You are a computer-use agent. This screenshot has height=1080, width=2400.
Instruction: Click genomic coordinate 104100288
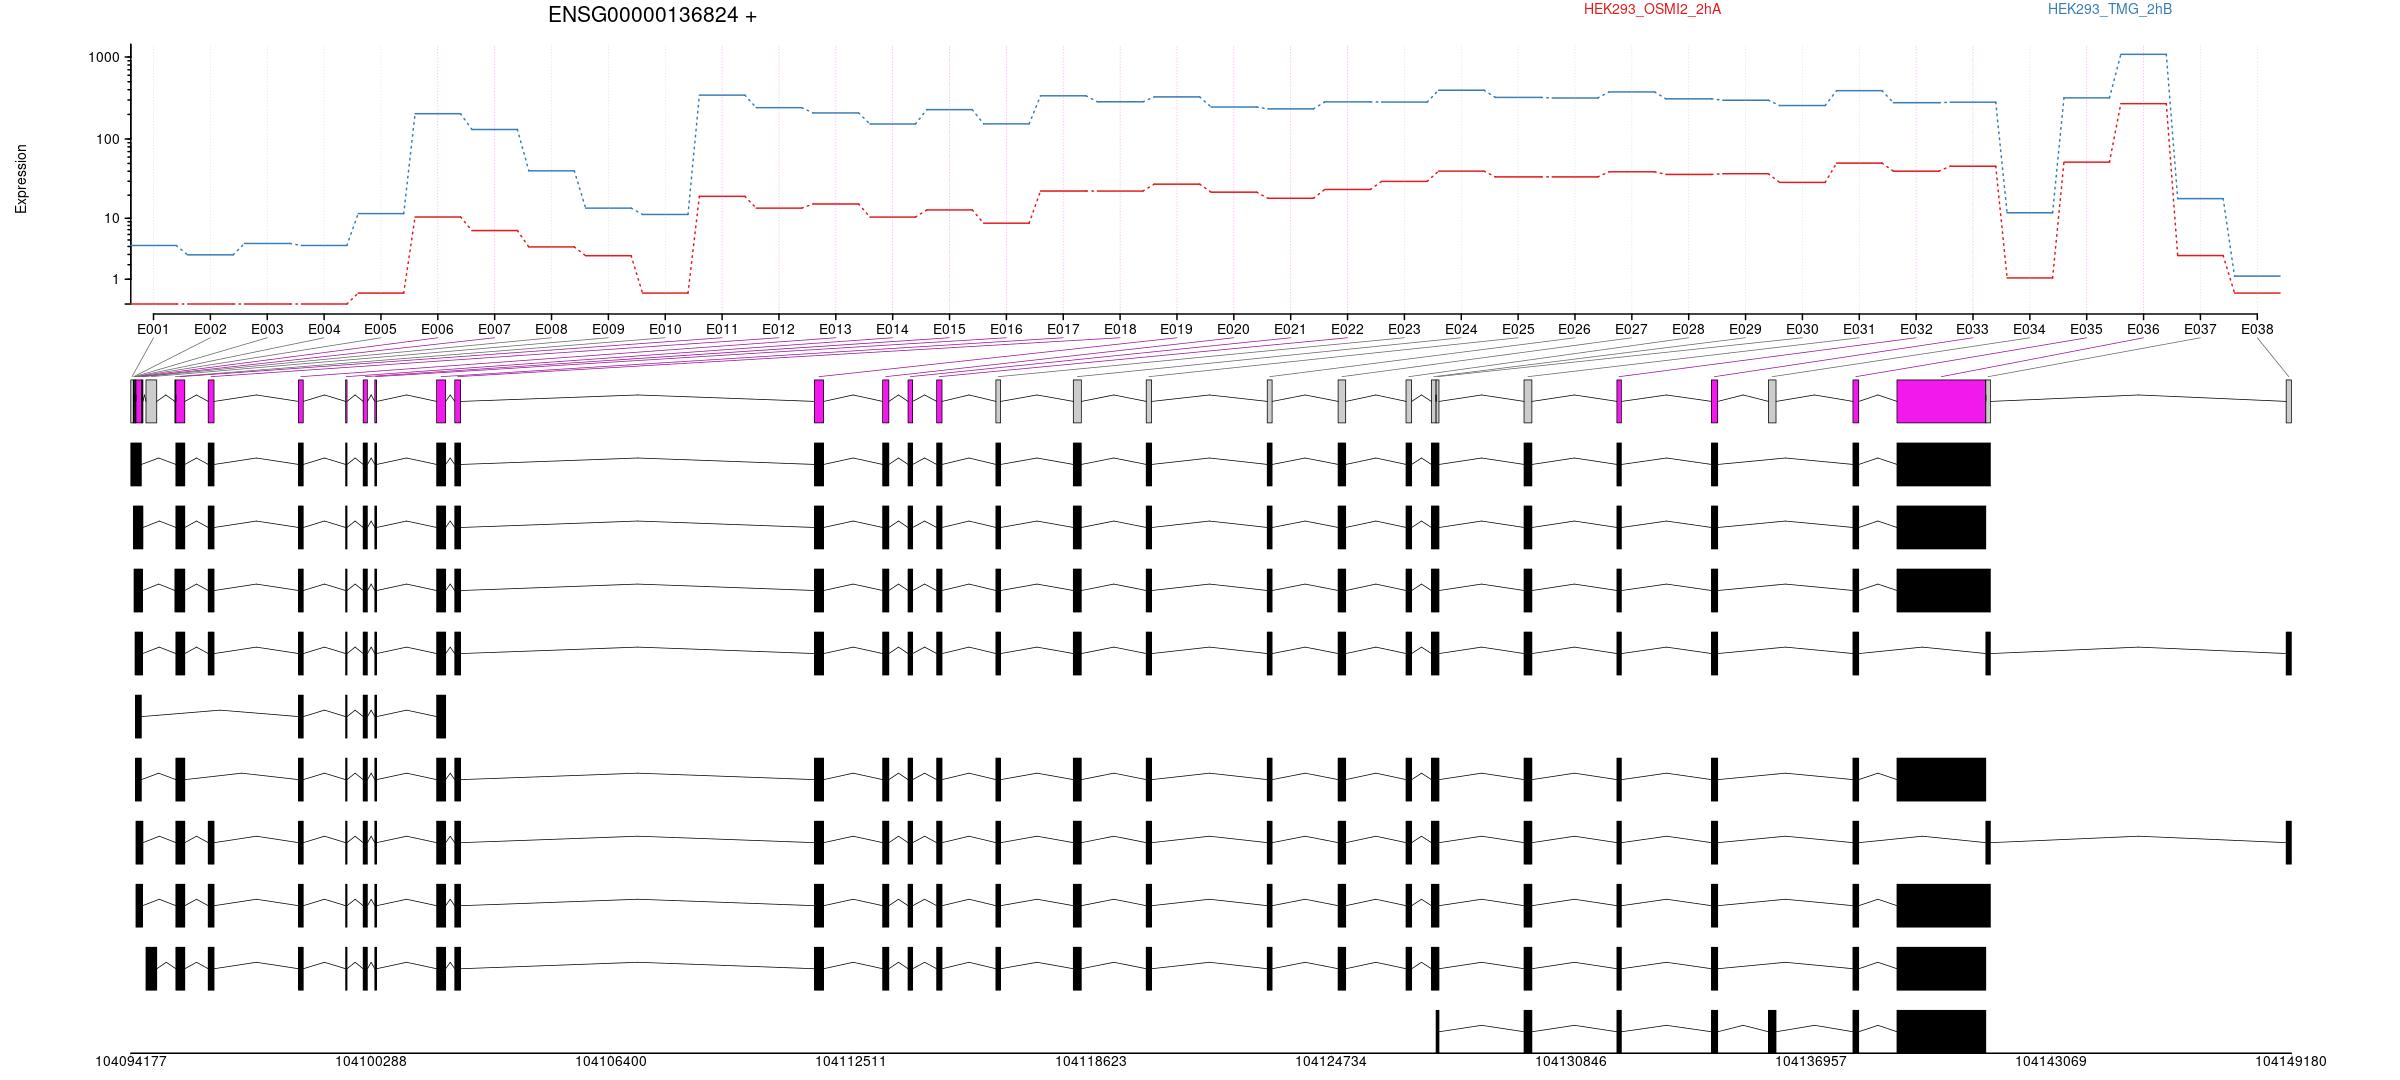(x=371, y=1062)
